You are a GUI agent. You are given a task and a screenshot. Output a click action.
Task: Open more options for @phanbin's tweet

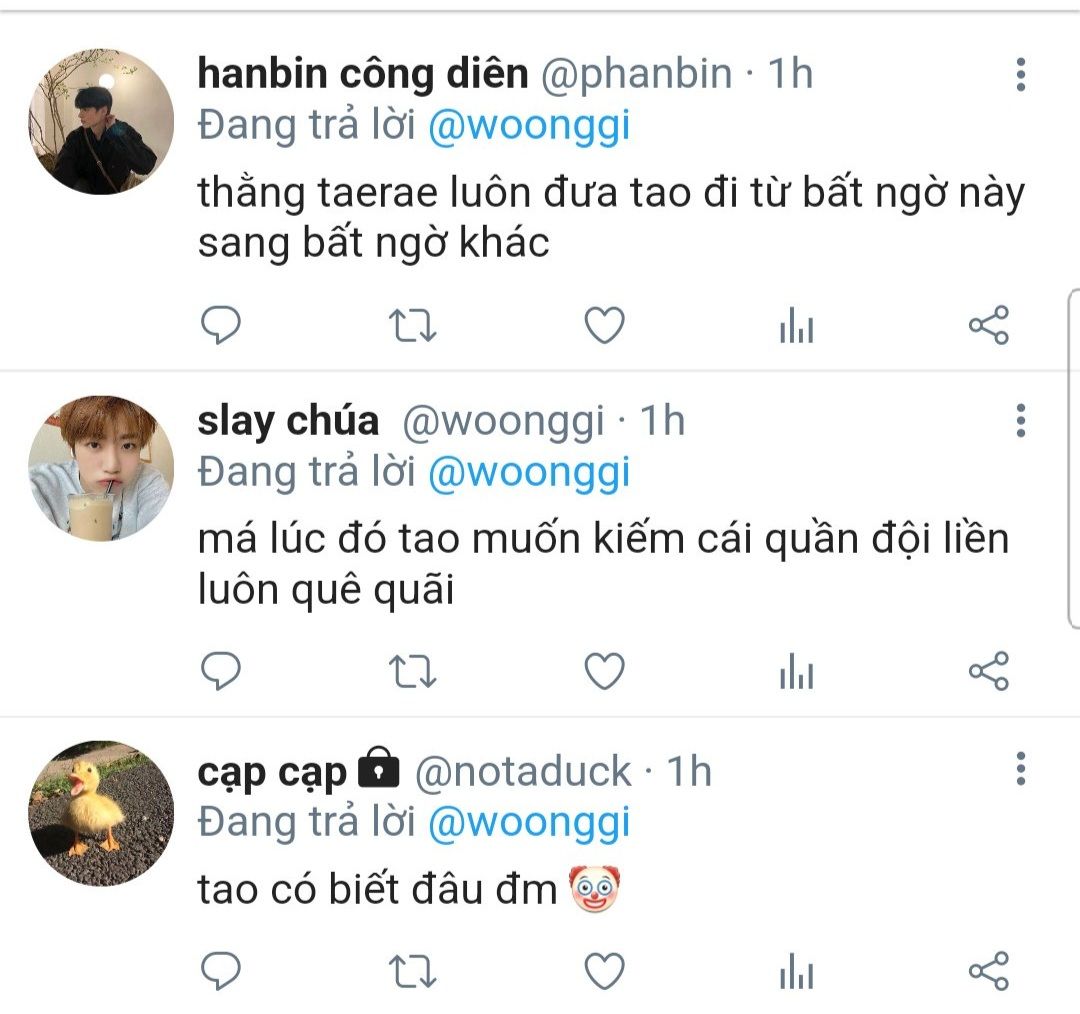(x=1021, y=74)
